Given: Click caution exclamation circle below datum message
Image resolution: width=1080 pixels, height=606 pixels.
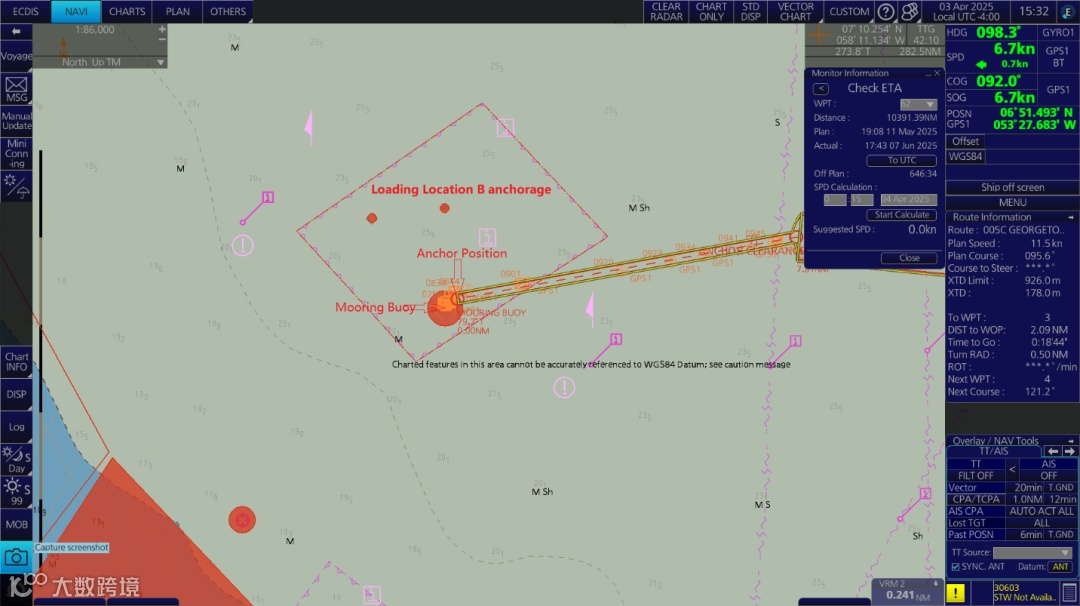Looking at the screenshot, I should [x=564, y=388].
